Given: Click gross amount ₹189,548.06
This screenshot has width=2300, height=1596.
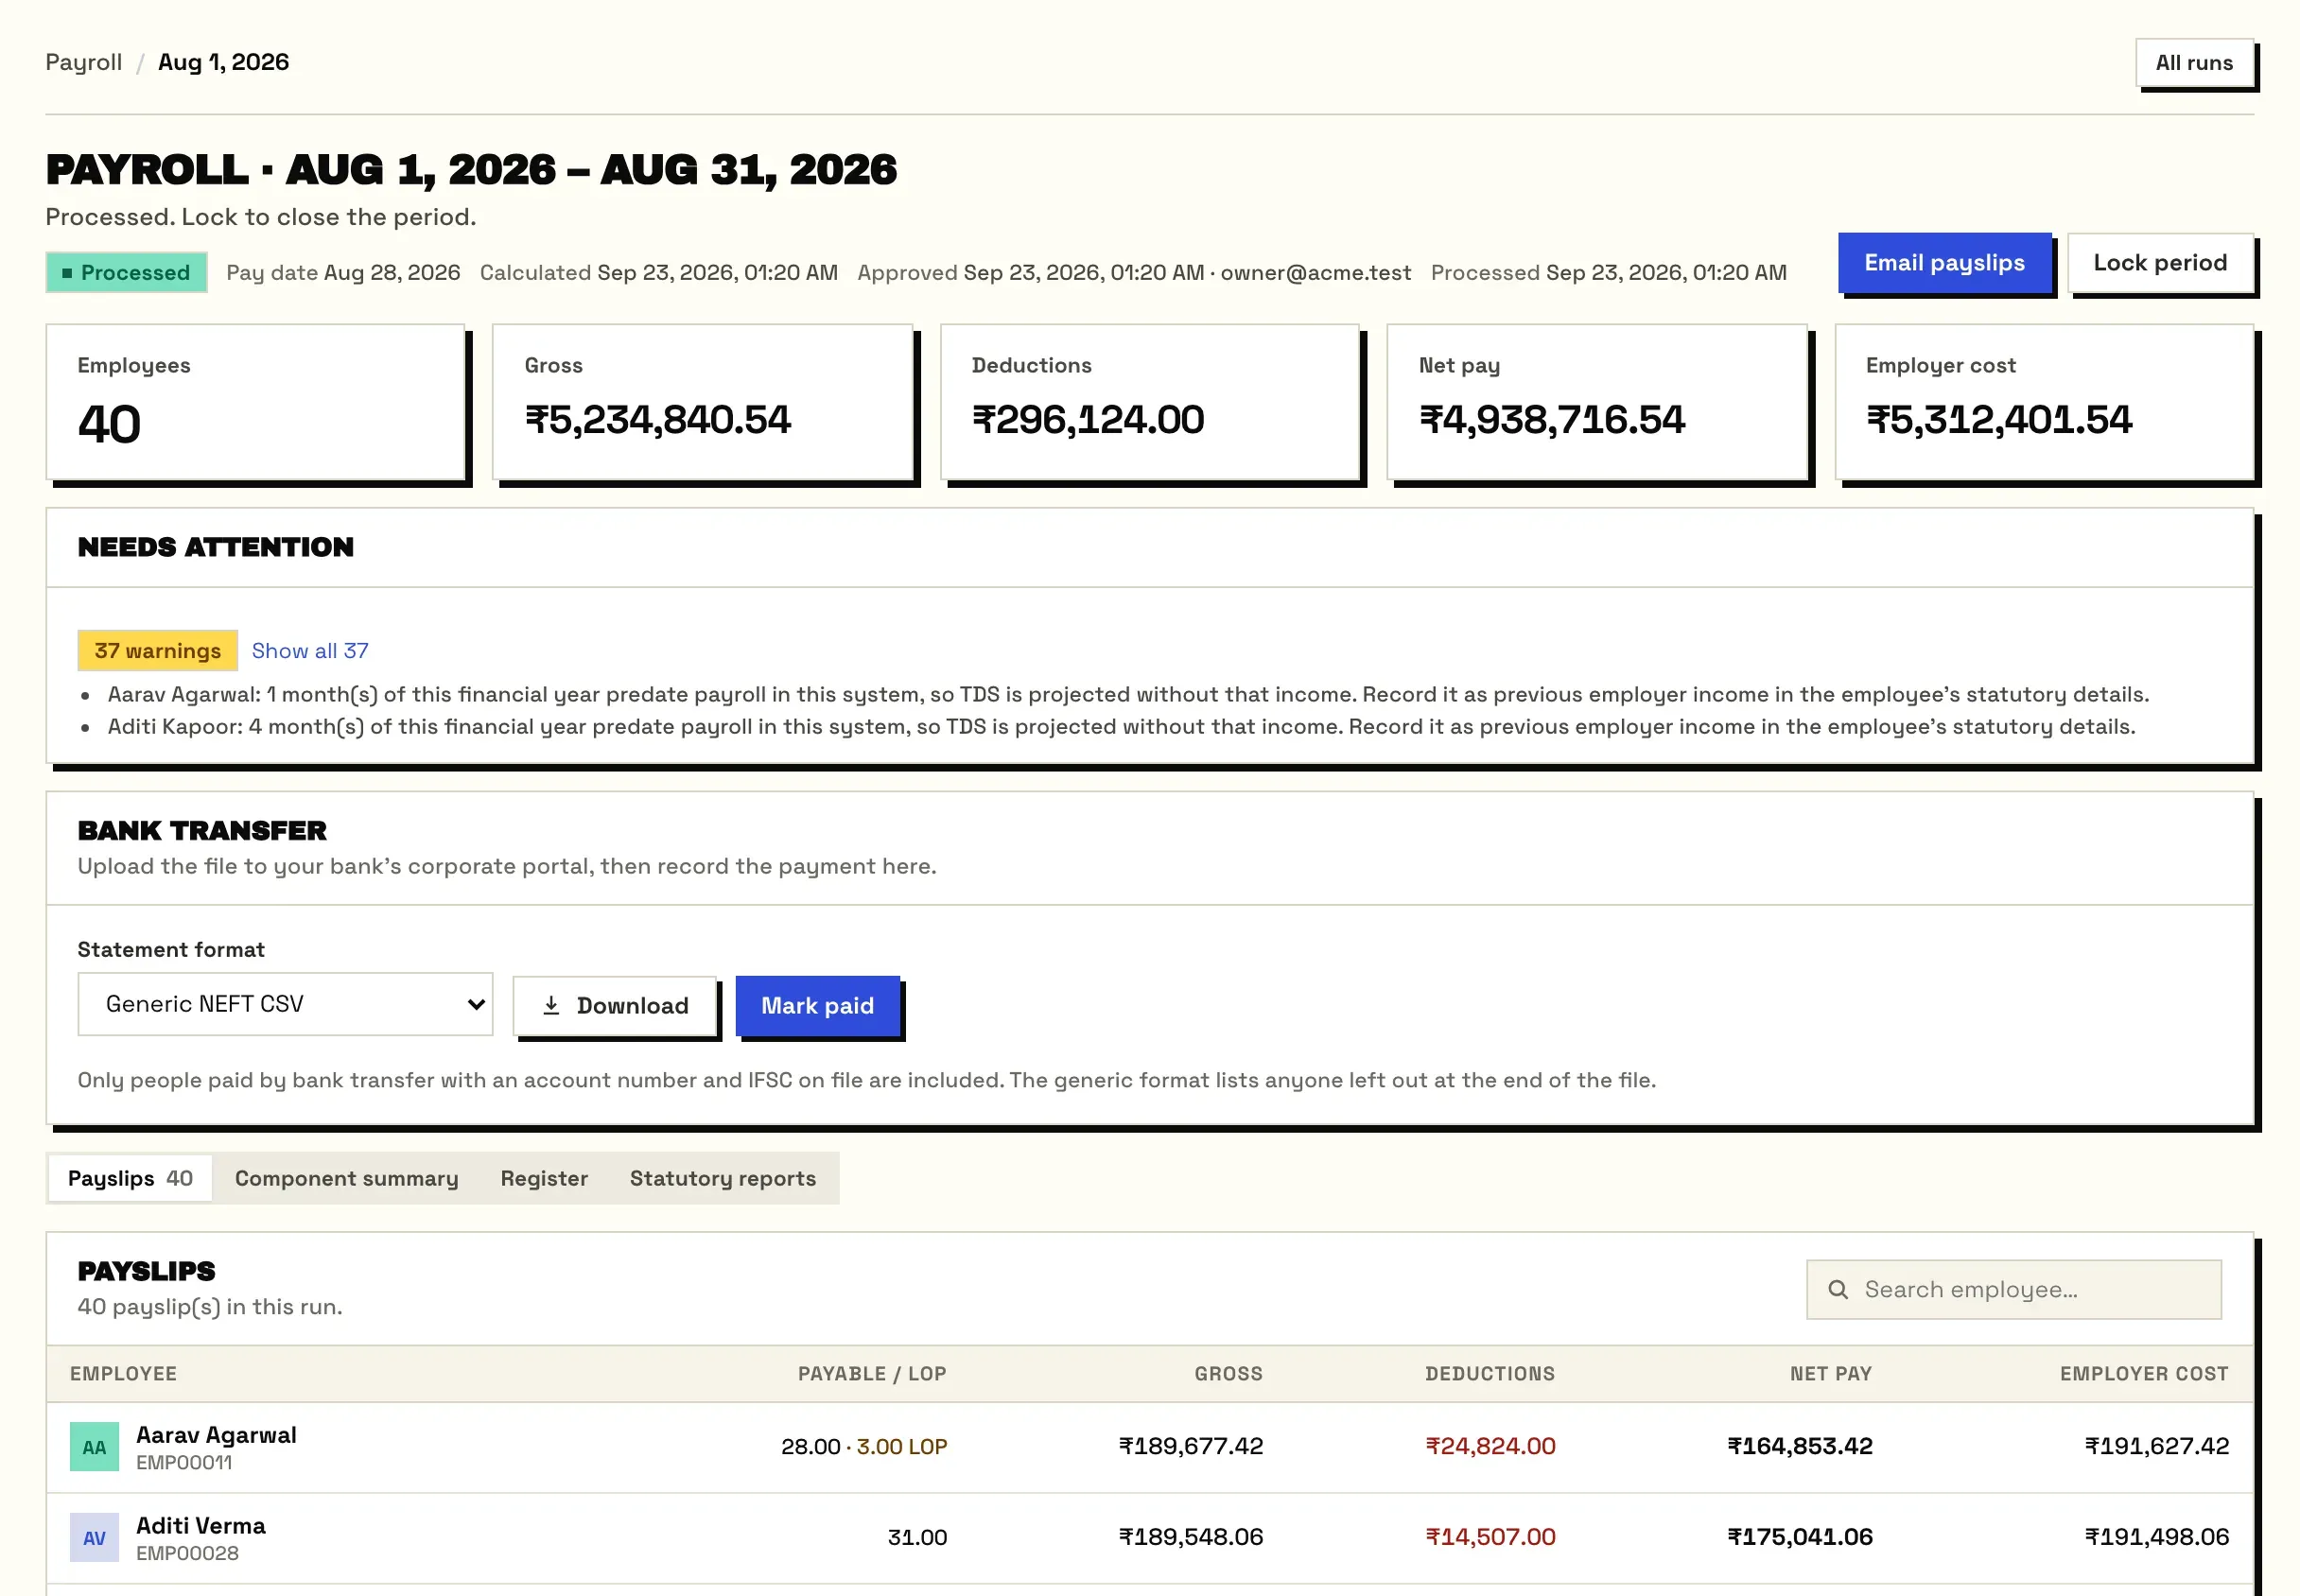Looking at the screenshot, I should point(1191,1538).
